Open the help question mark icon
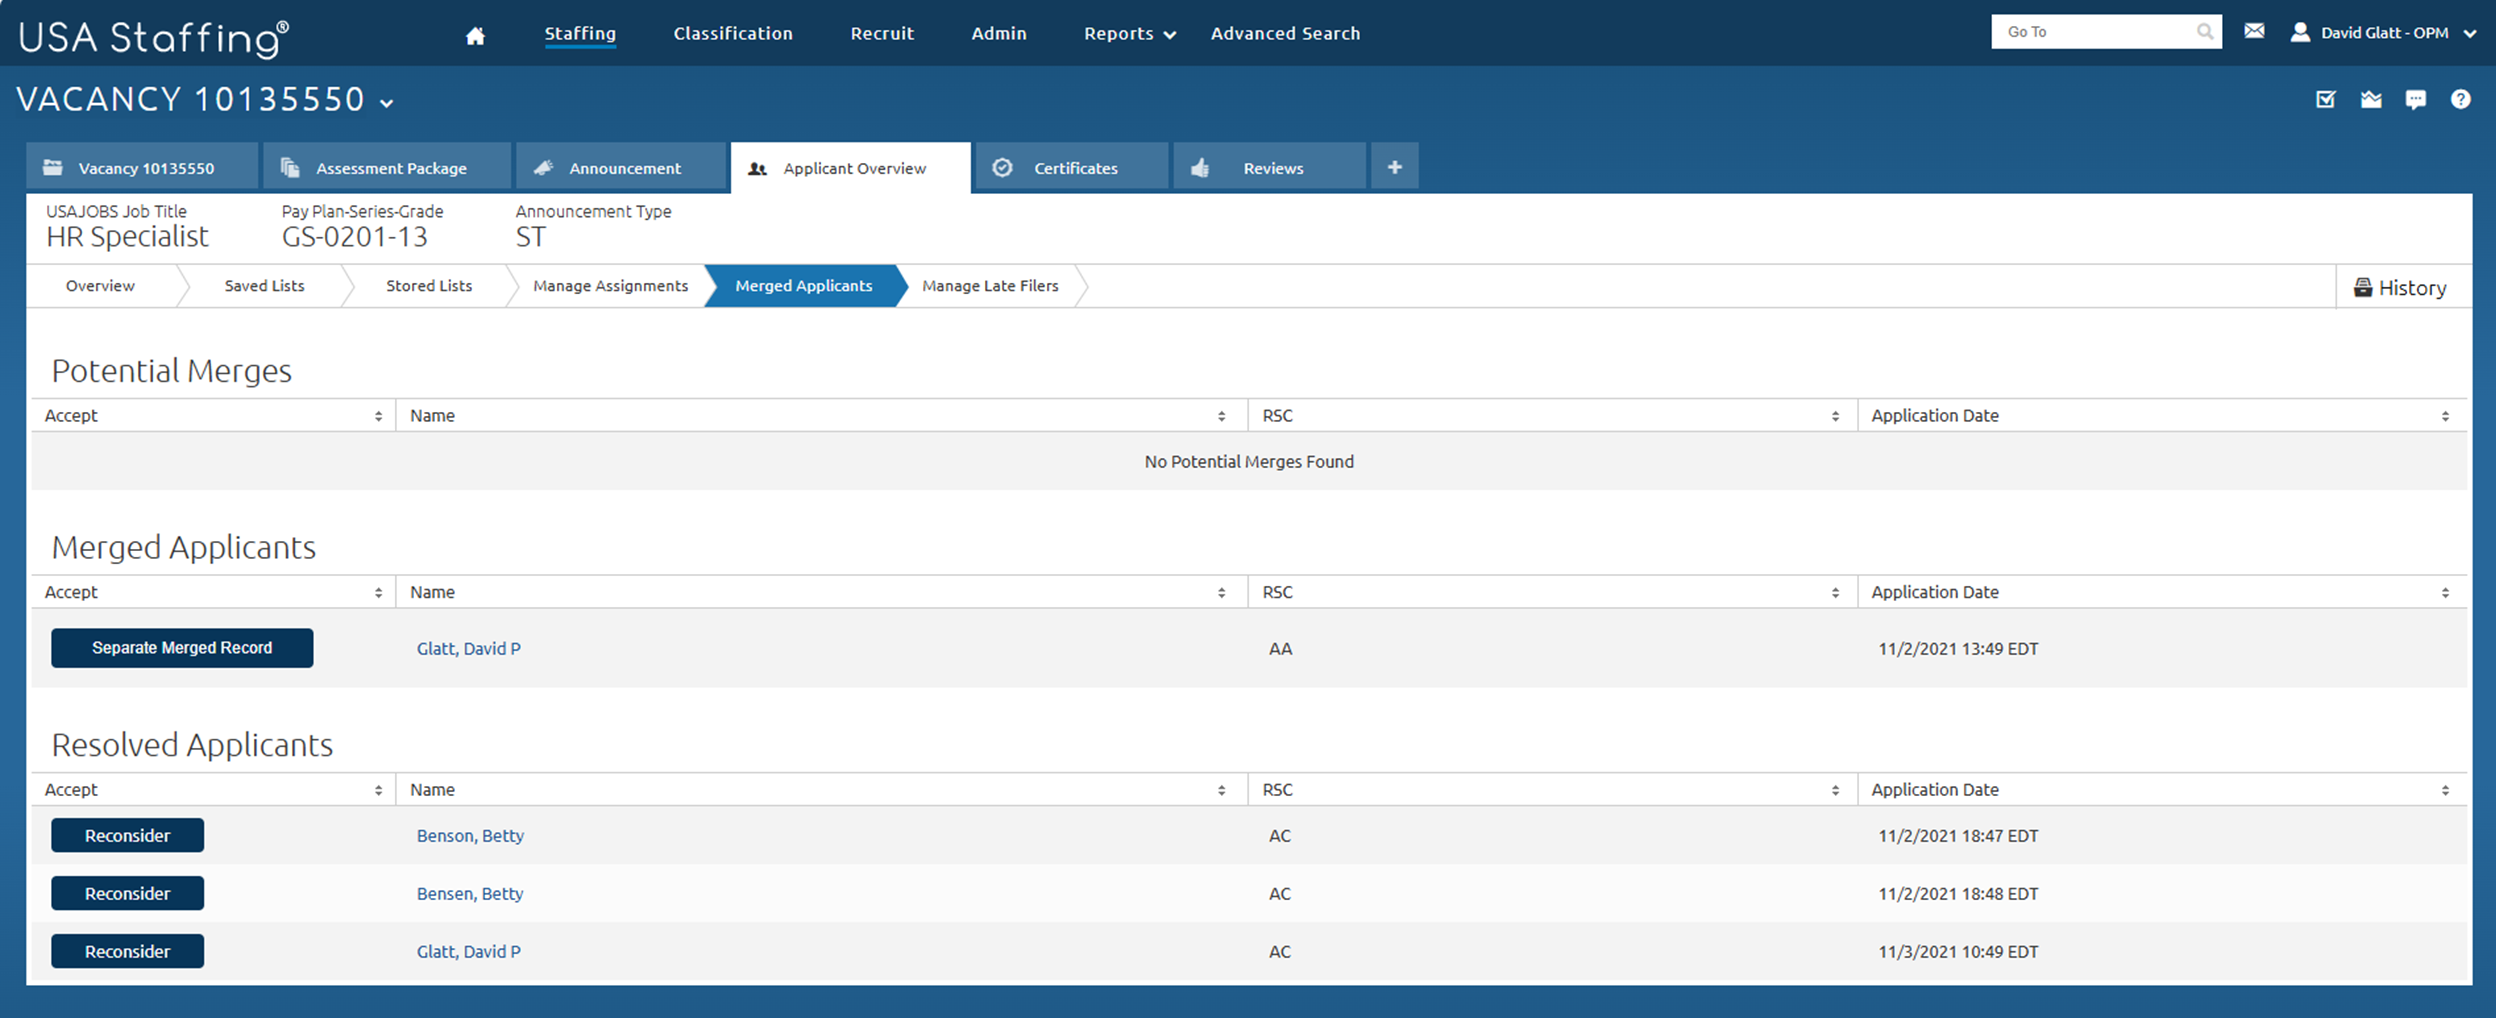The image size is (2496, 1018). pyautogui.click(x=2461, y=99)
